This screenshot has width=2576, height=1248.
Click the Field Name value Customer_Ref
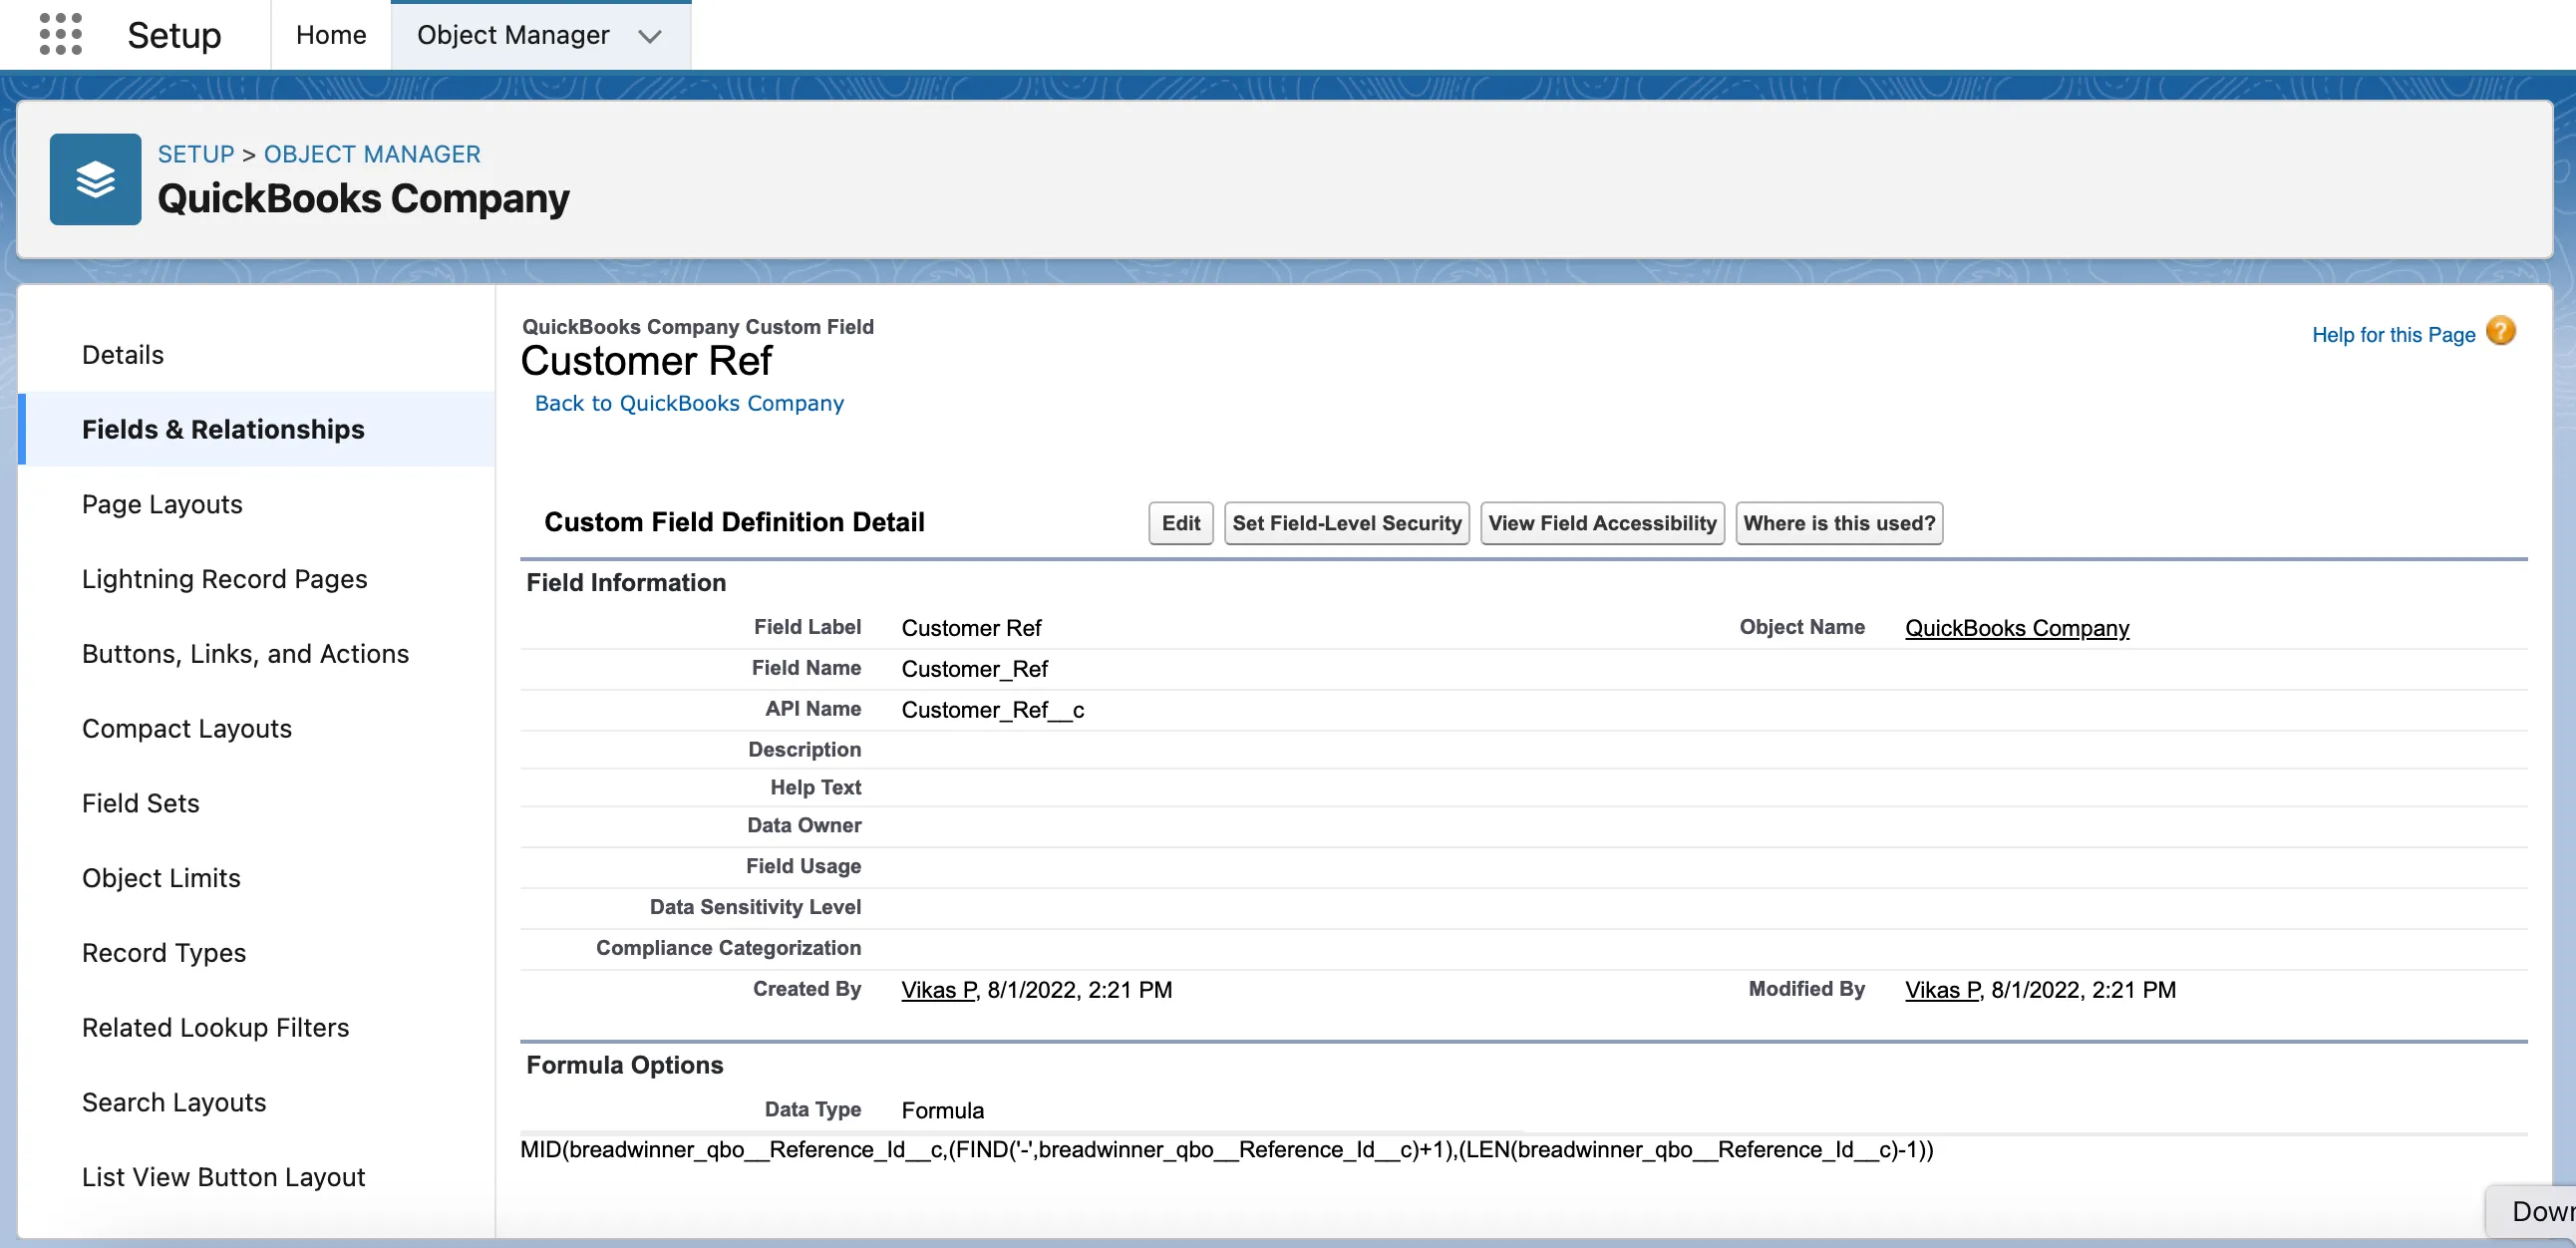pos(975,669)
